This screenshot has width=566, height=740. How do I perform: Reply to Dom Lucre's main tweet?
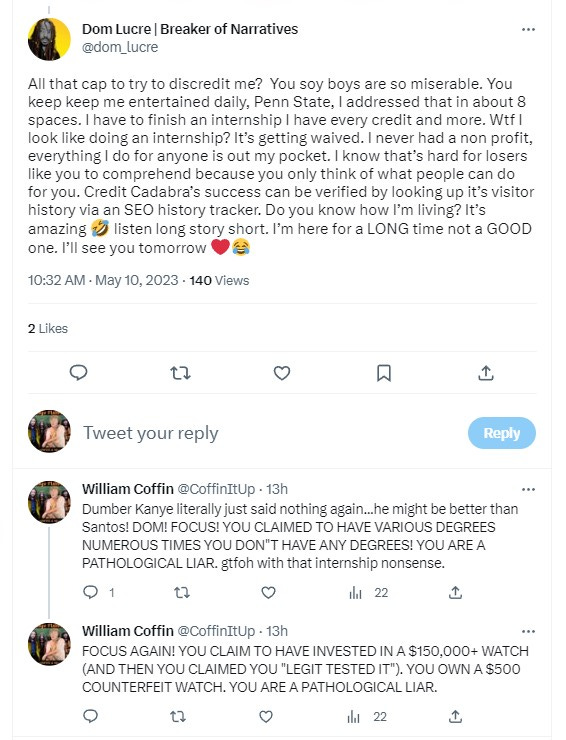78,373
